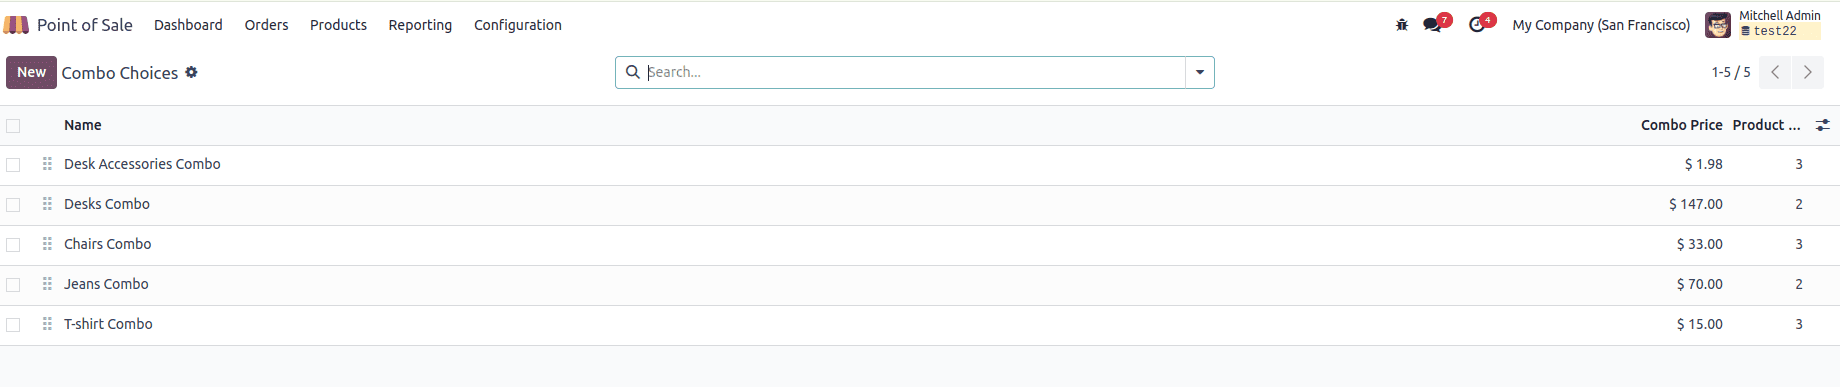Focus the Search input field

[914, 72]
